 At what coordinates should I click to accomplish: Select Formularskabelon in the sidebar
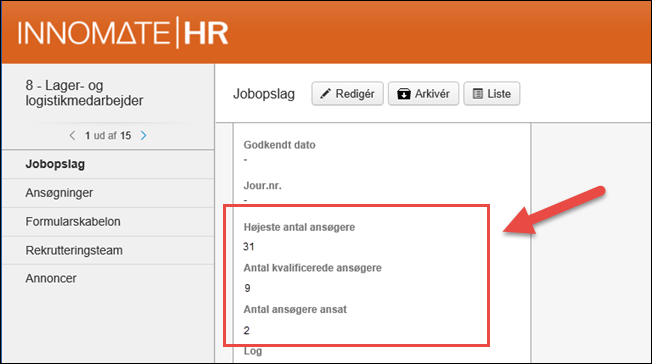pyautogui.click(x=108, y=222)
